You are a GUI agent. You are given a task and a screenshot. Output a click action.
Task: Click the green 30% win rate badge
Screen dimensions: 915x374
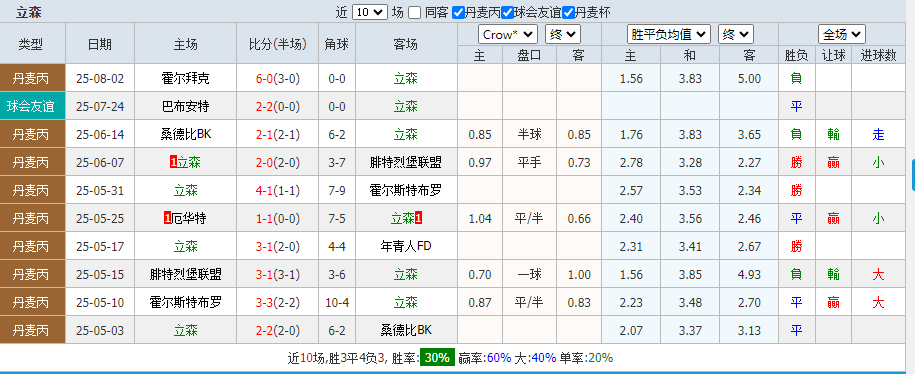pos(438,358)
